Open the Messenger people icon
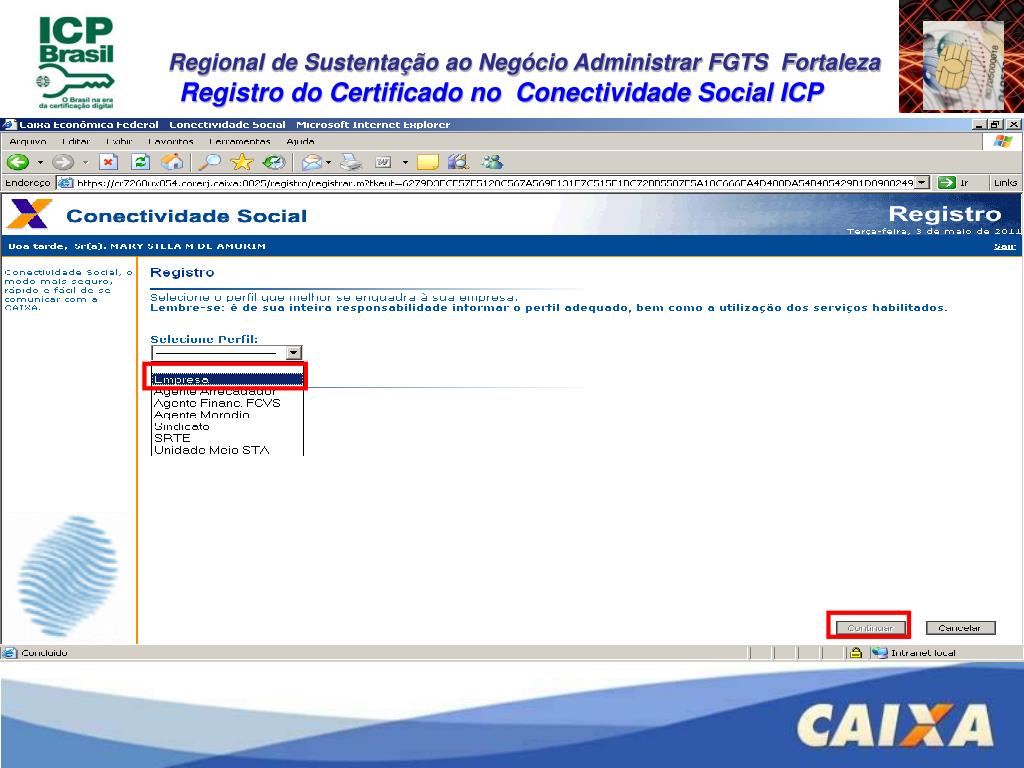 492,162
